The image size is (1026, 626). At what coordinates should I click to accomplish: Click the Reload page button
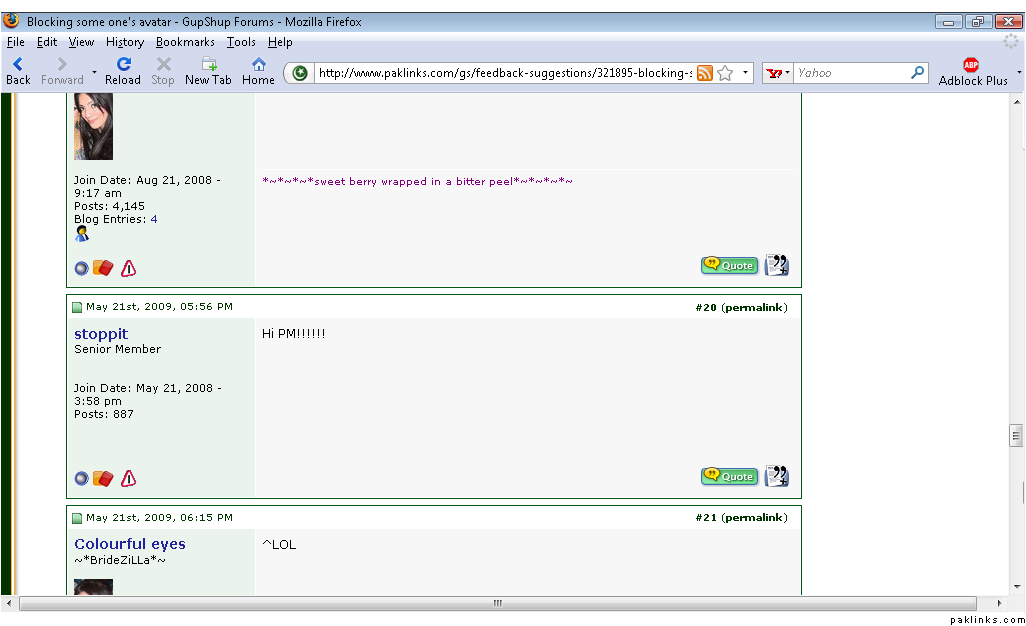123,70
